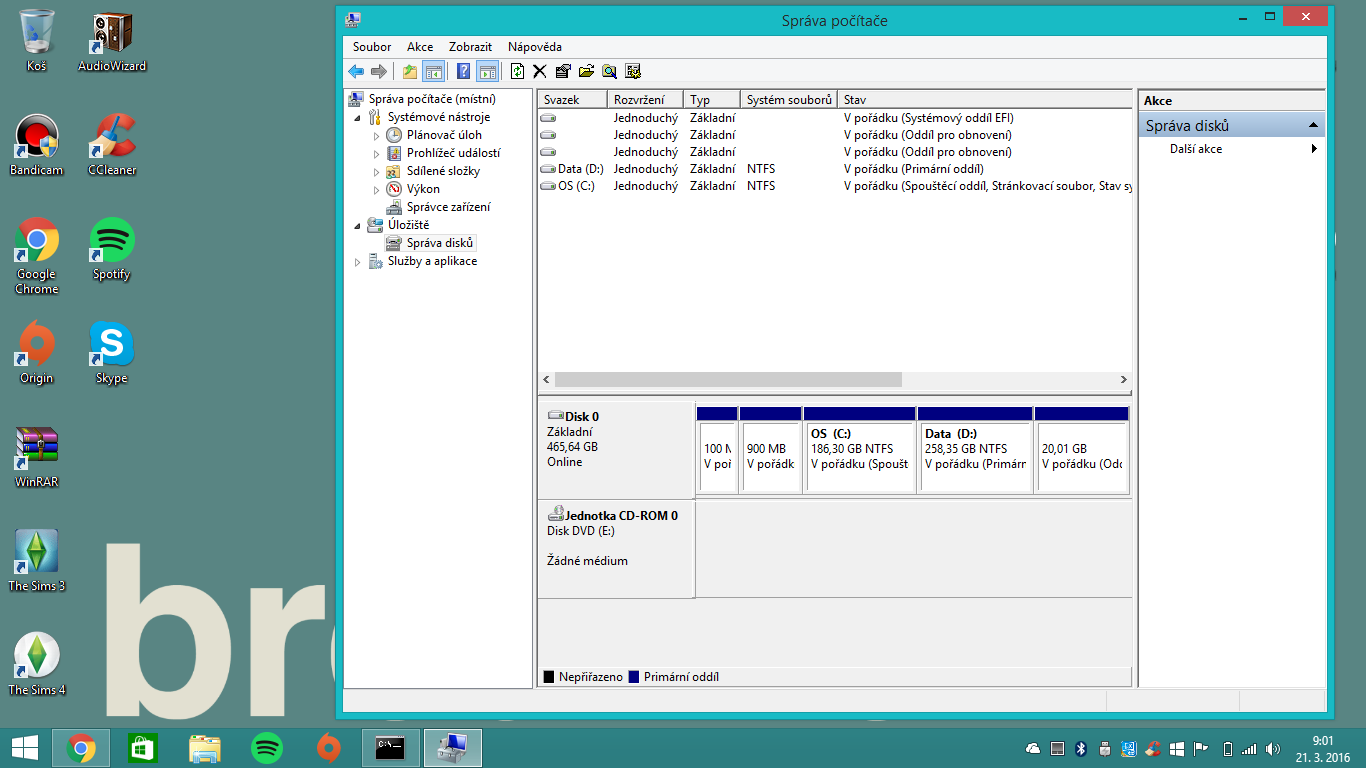Toggle the show/hide action pane button
This screenshot has width=1366, height=768.
487,71
